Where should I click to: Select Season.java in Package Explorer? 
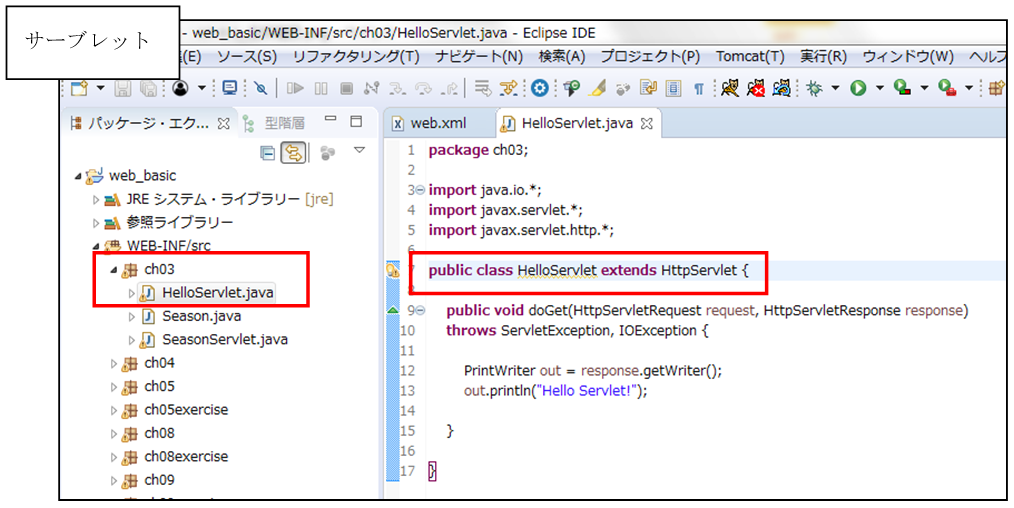(201, 316)
